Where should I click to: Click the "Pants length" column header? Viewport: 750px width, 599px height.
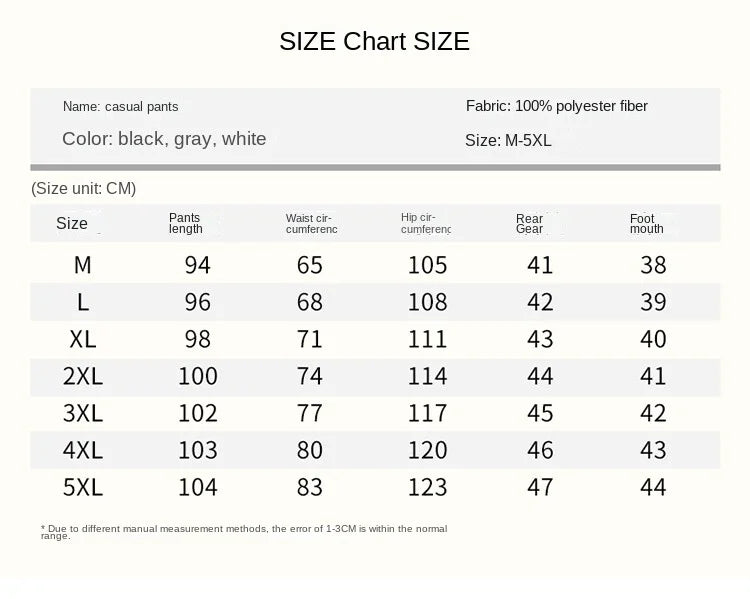click(186, 223)
